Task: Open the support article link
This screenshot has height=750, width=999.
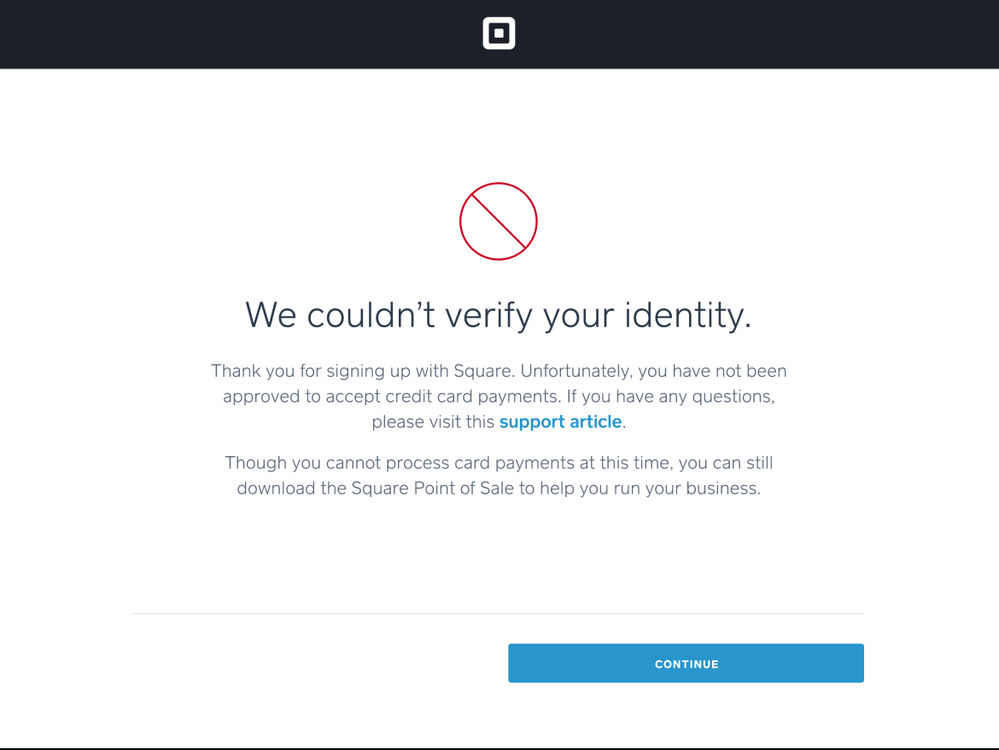Action: pyautogui.click(x=560, y=422)
